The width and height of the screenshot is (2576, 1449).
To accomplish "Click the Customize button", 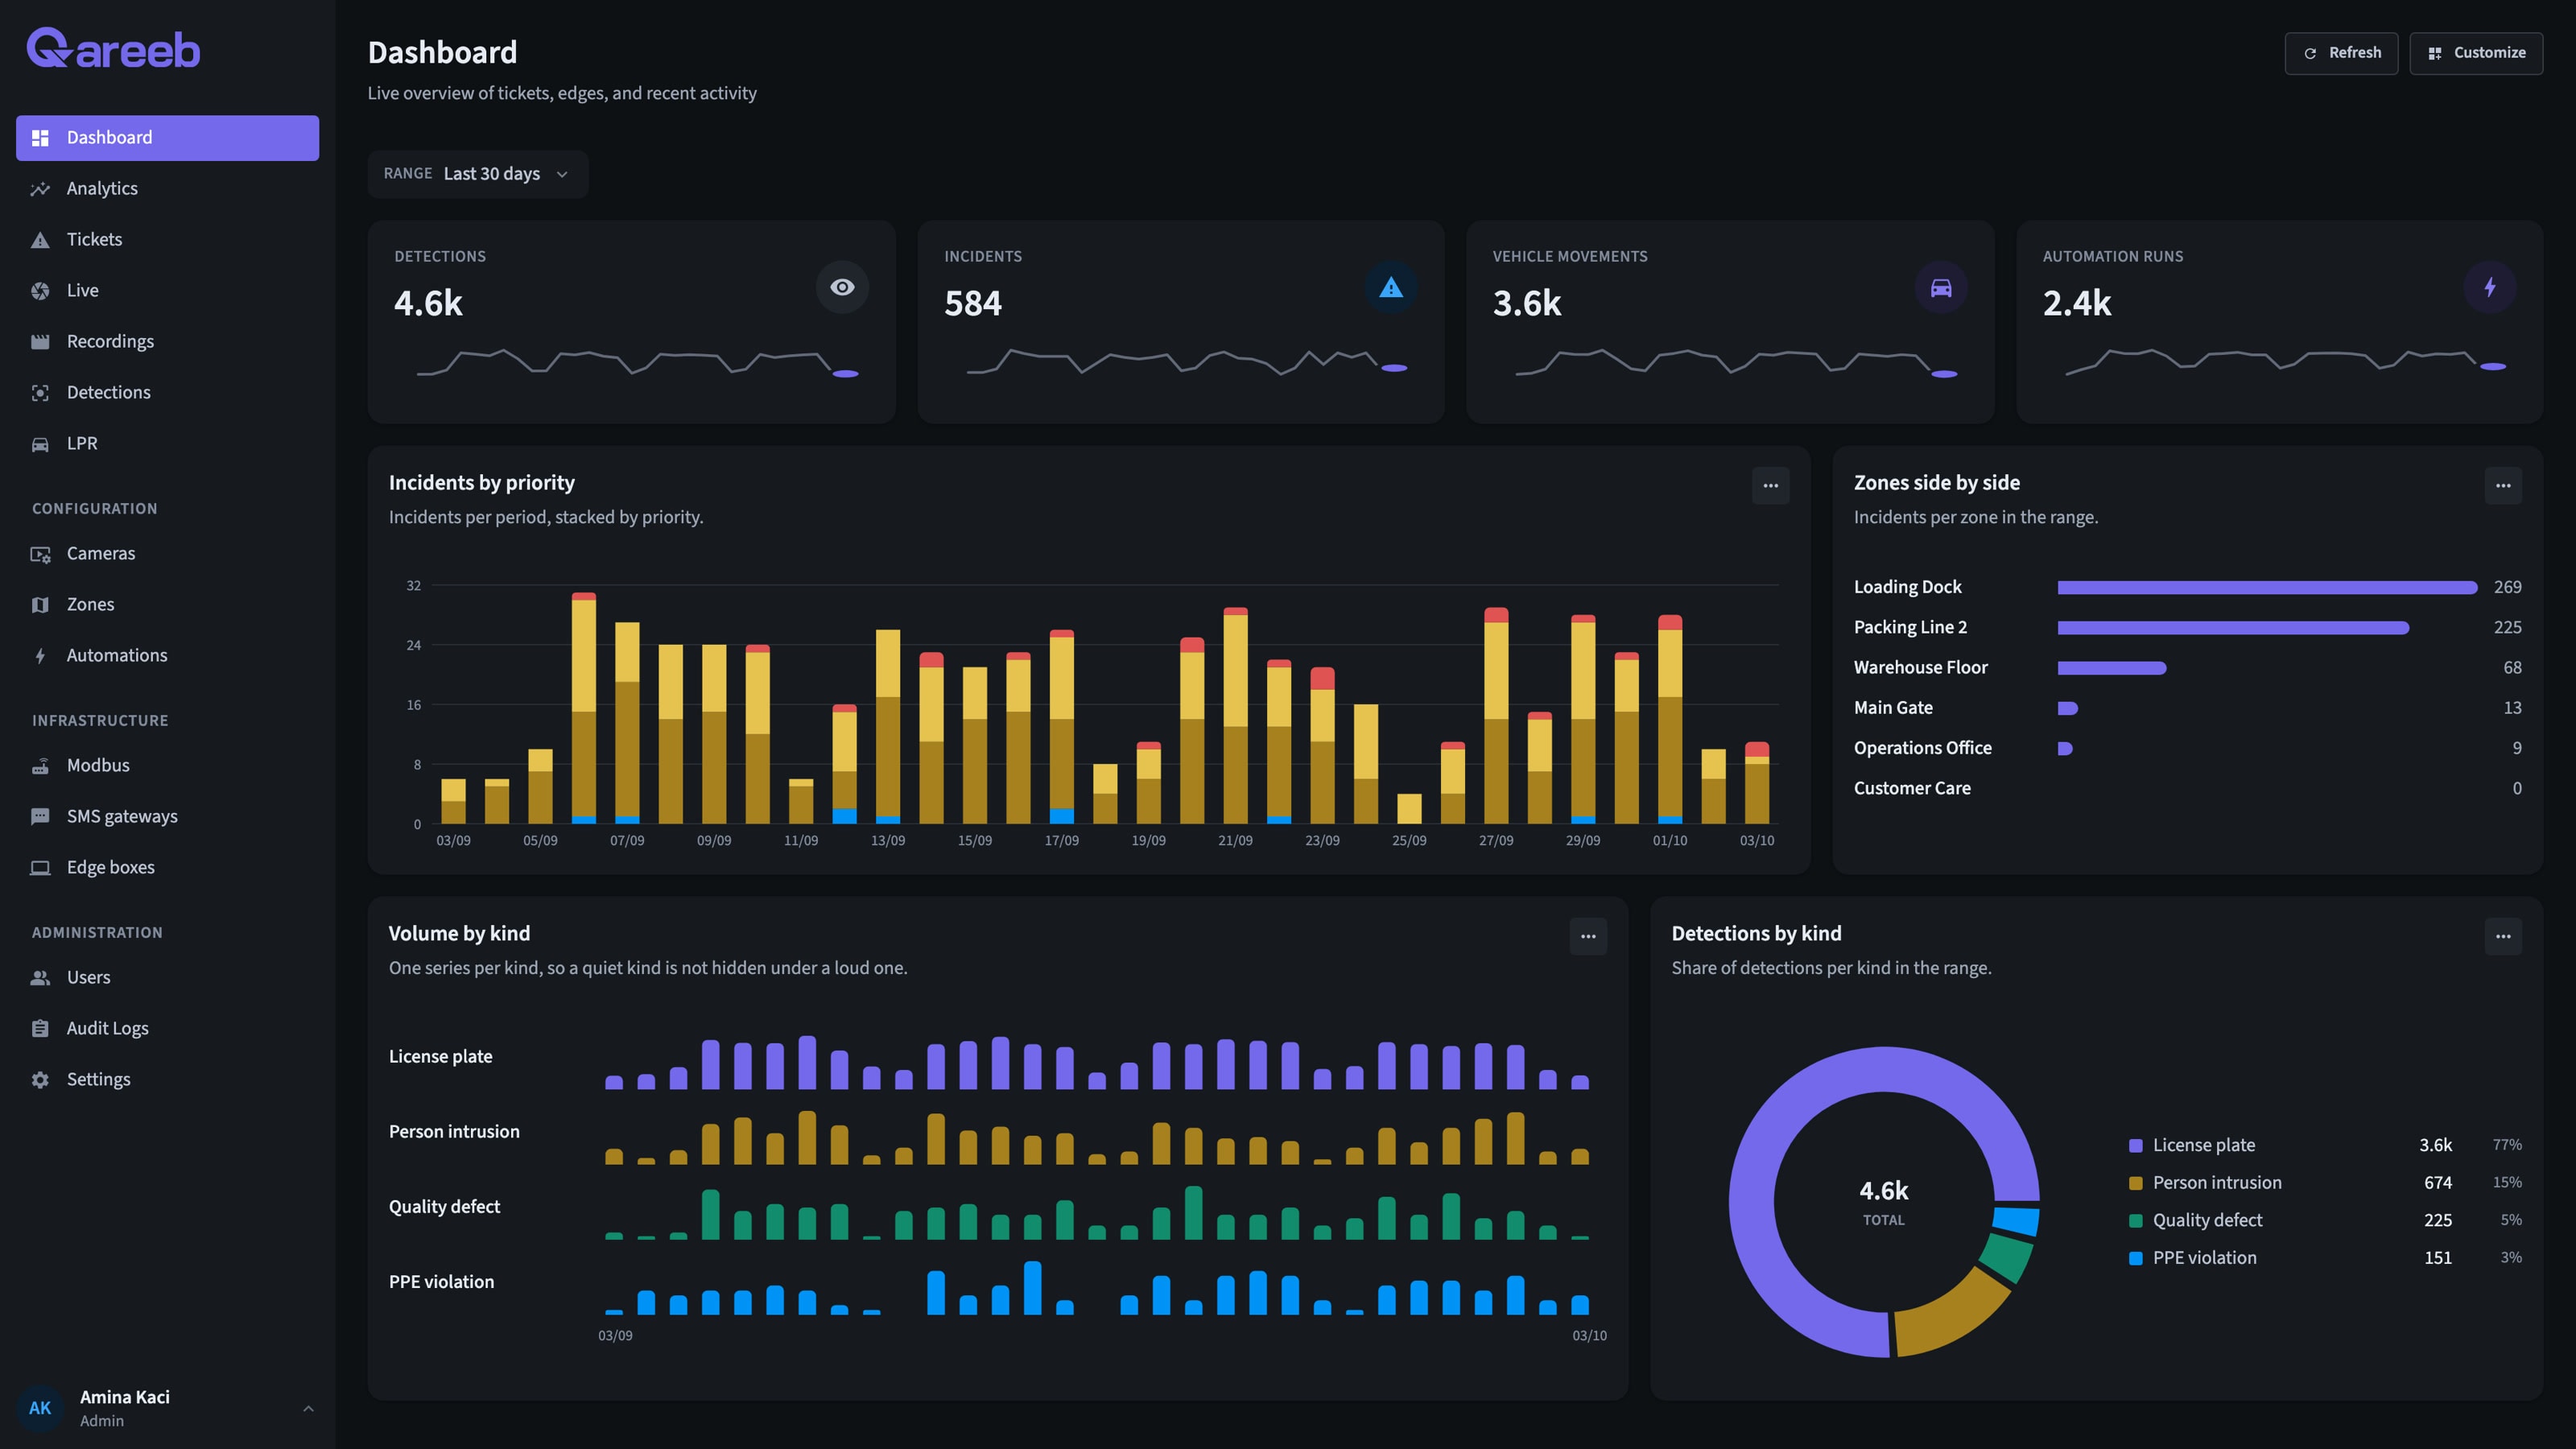I will click(2476, 53).
